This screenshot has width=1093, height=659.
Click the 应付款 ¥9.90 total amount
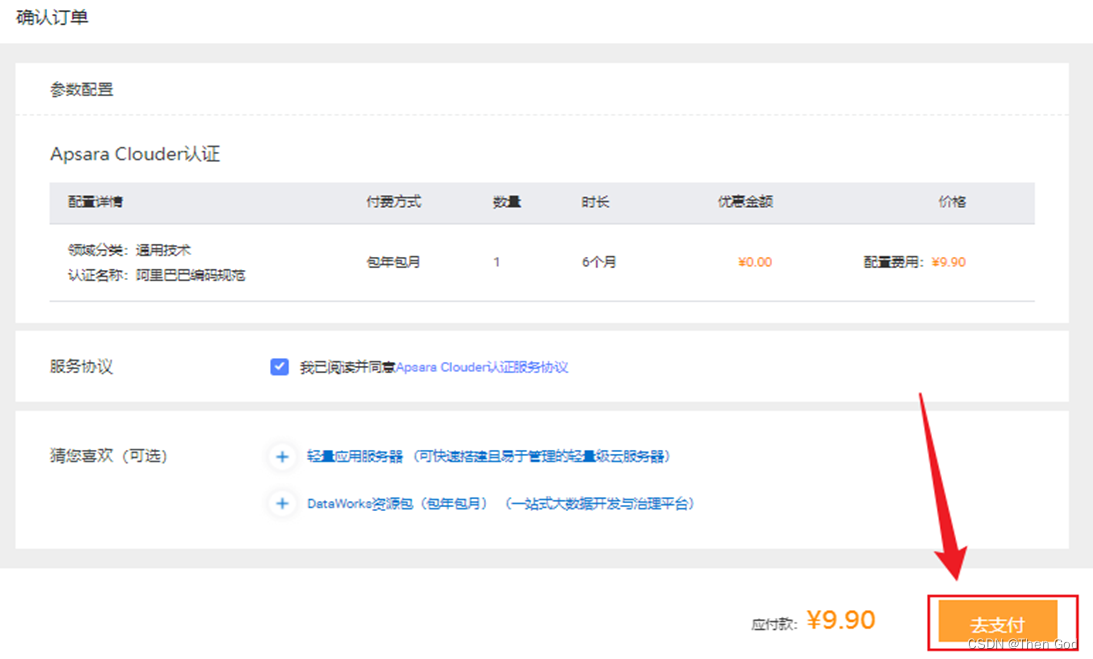point(840,621)
